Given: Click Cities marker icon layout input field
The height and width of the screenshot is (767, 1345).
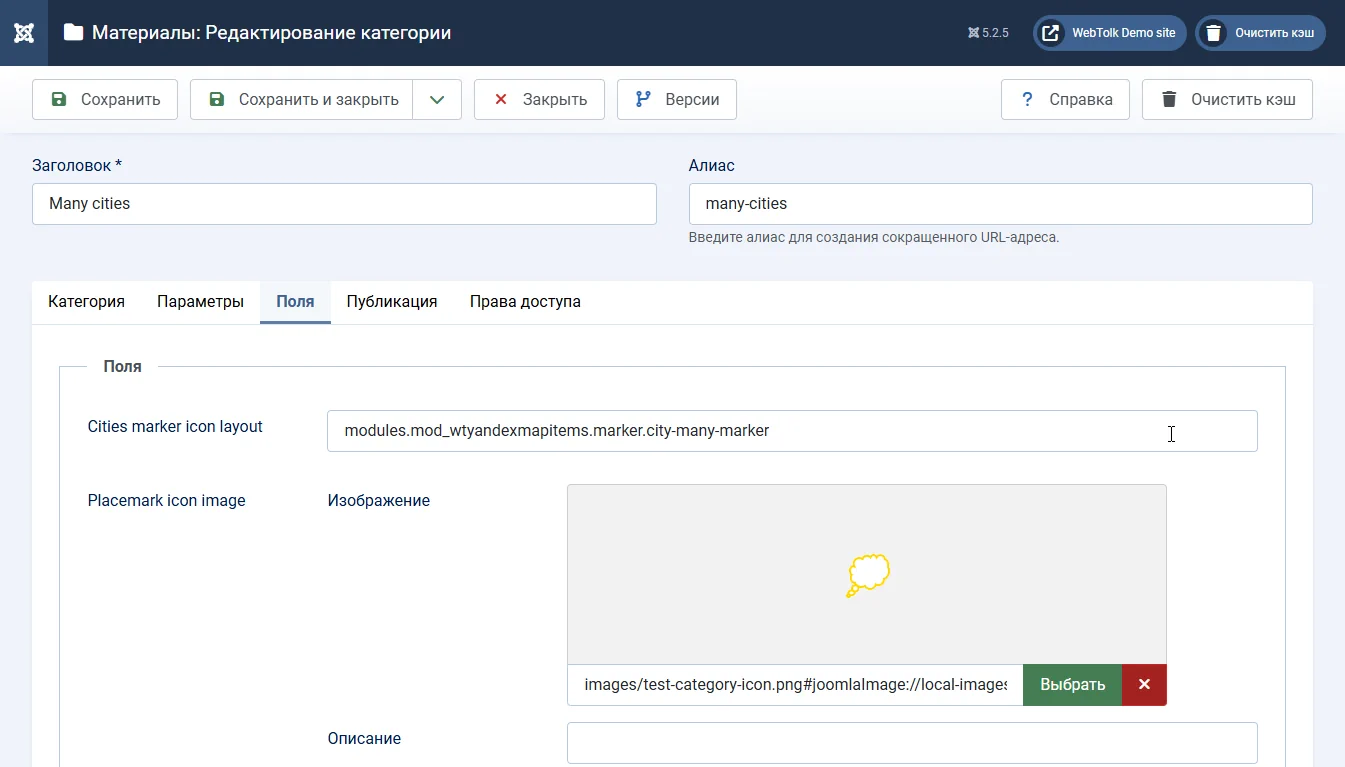Looking at the screenshot, I should tap(792, 431).
